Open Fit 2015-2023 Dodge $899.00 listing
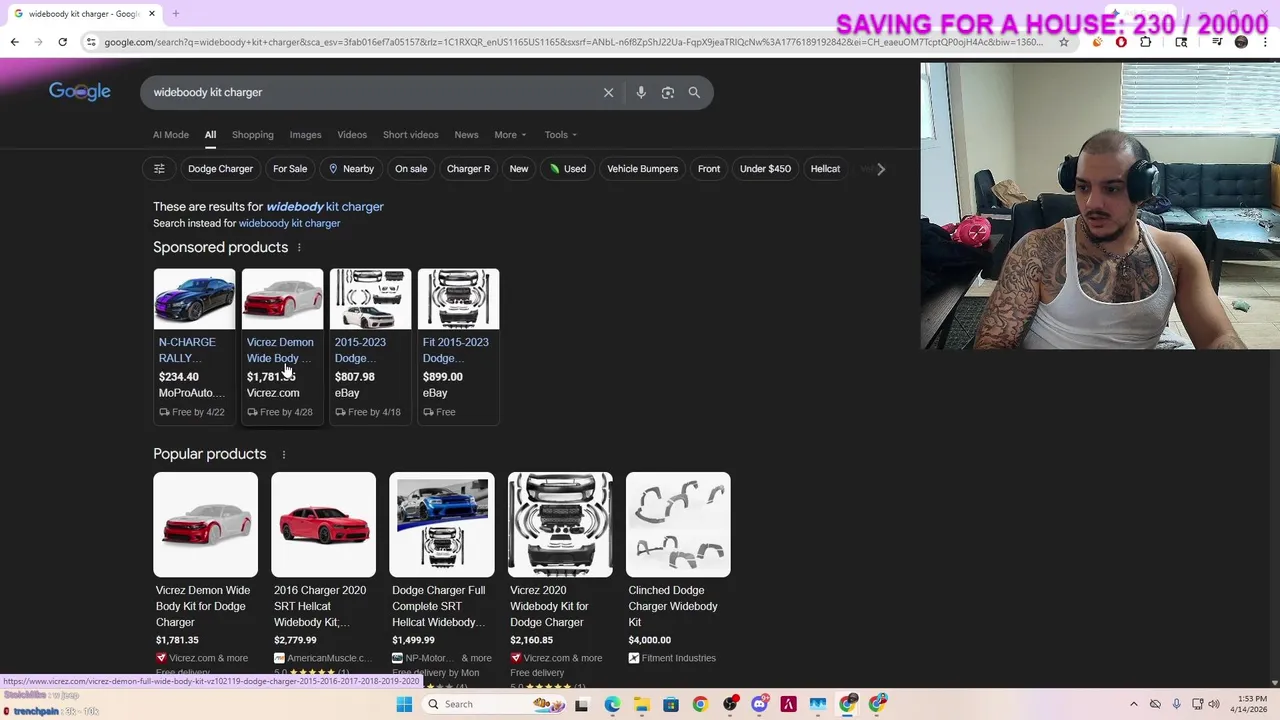 [458, 346]
